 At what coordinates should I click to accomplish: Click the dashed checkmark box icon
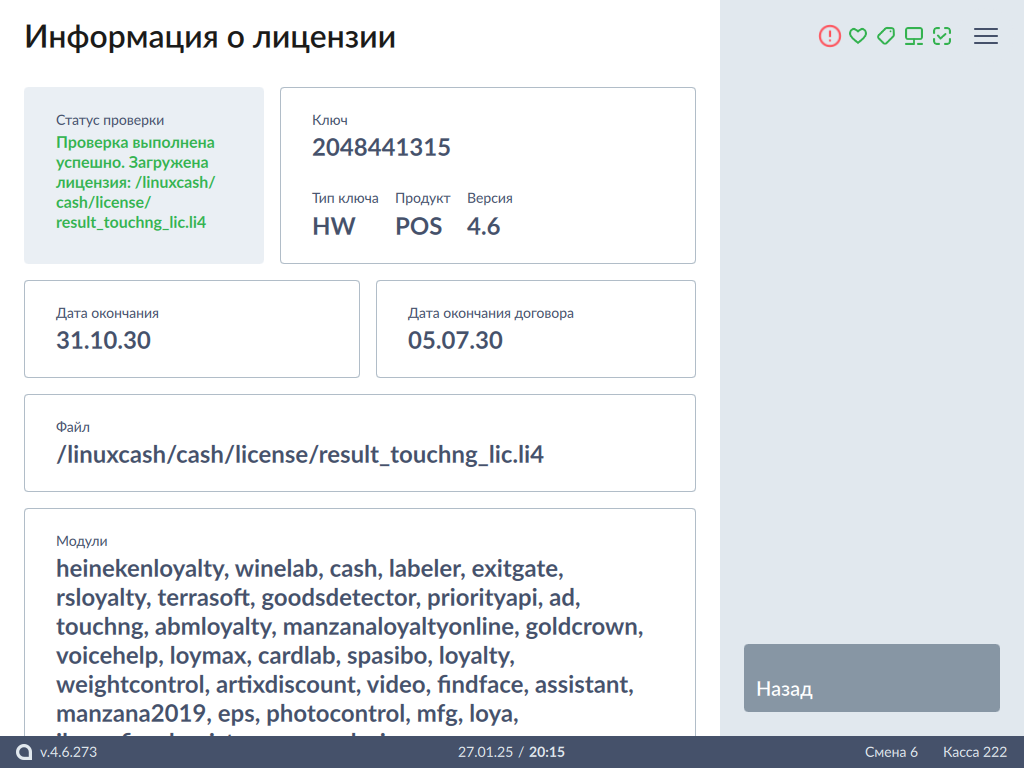pyautogui.click(x=941, y=36)
